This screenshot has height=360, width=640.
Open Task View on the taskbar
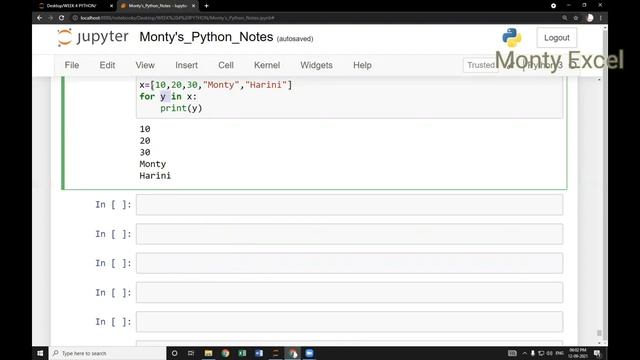click(x=191, y=353)
